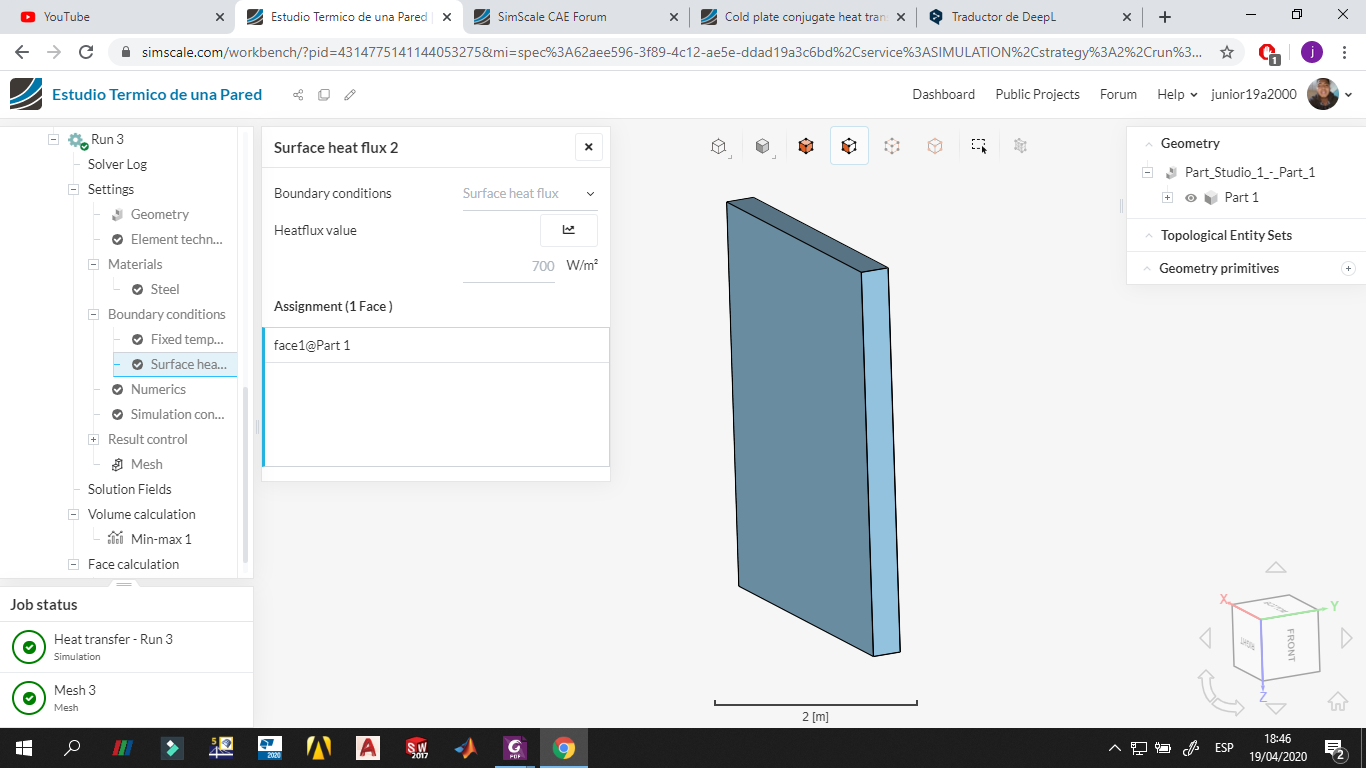Image resolution: width=1366 pixels, height=768 pixels.
Task: Collapse the Geometry primitives section
Action: tap(1149, 268)
